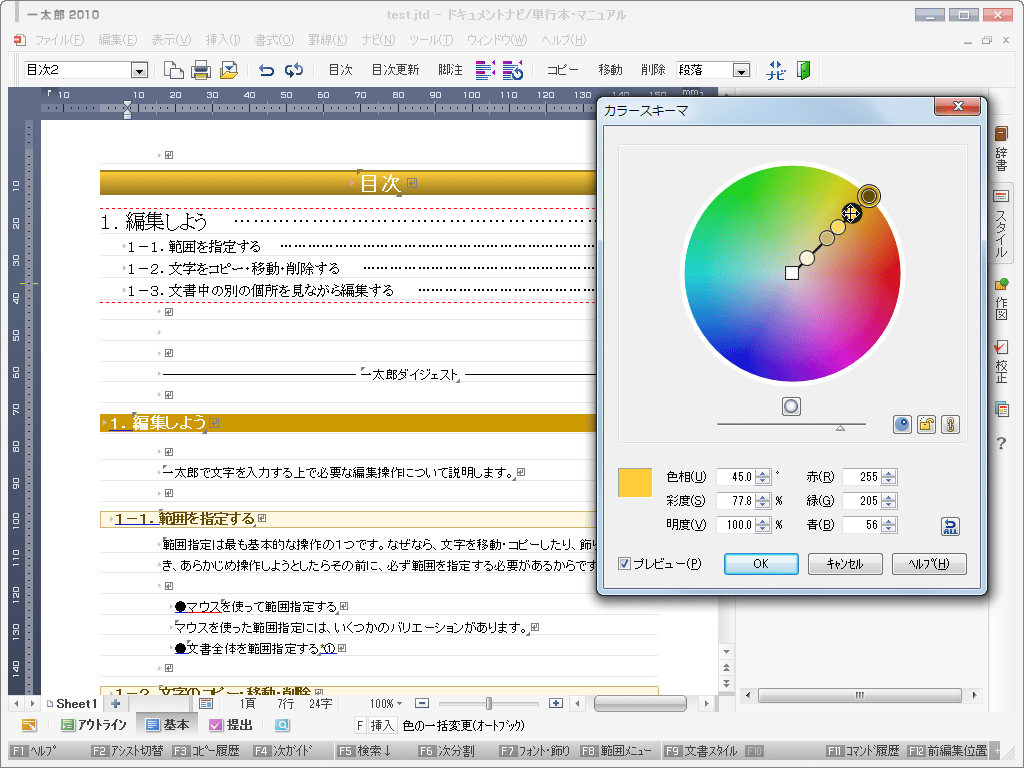Screen dimensions: 1024x768
Task: Click ヘルプ(H) button in color dialog
Action: [x=929, y=564]
